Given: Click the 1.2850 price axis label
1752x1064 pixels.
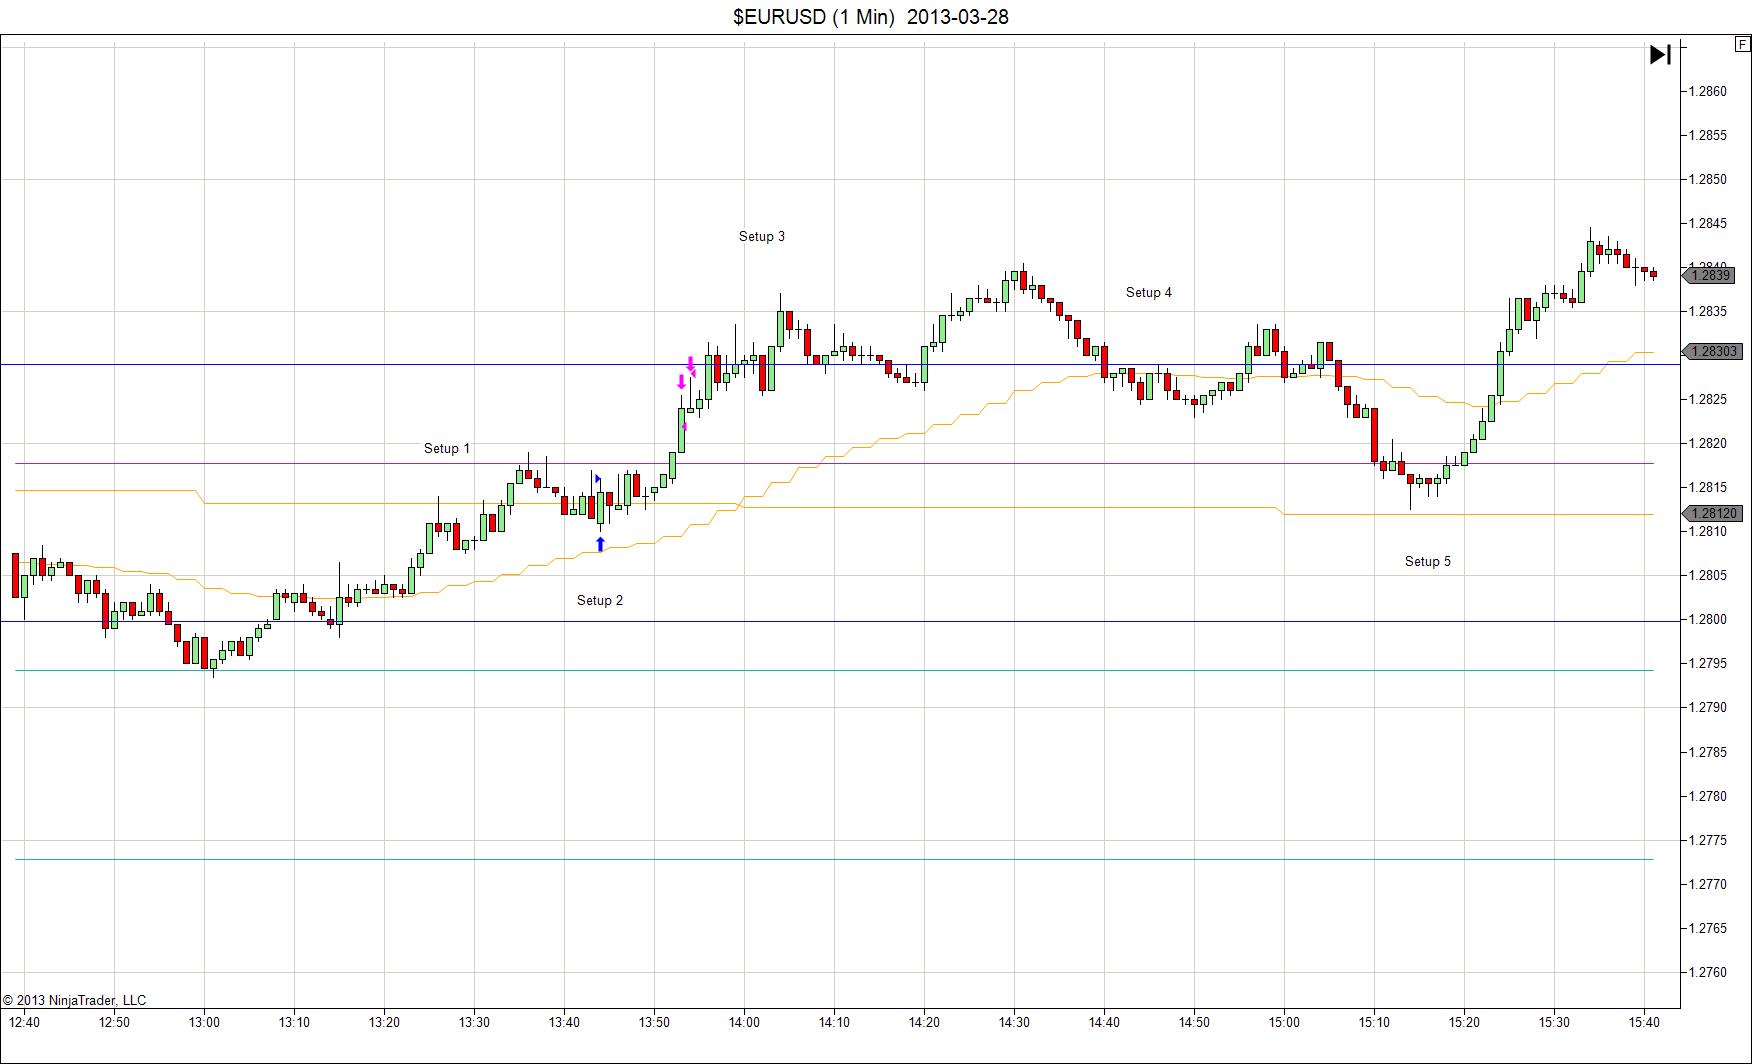Looking at the screenshot, I should [1708, 179].
